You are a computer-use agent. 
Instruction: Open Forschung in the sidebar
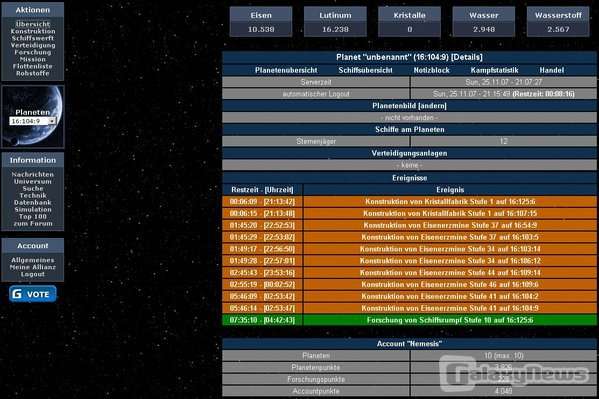click(x=33, y=52)
